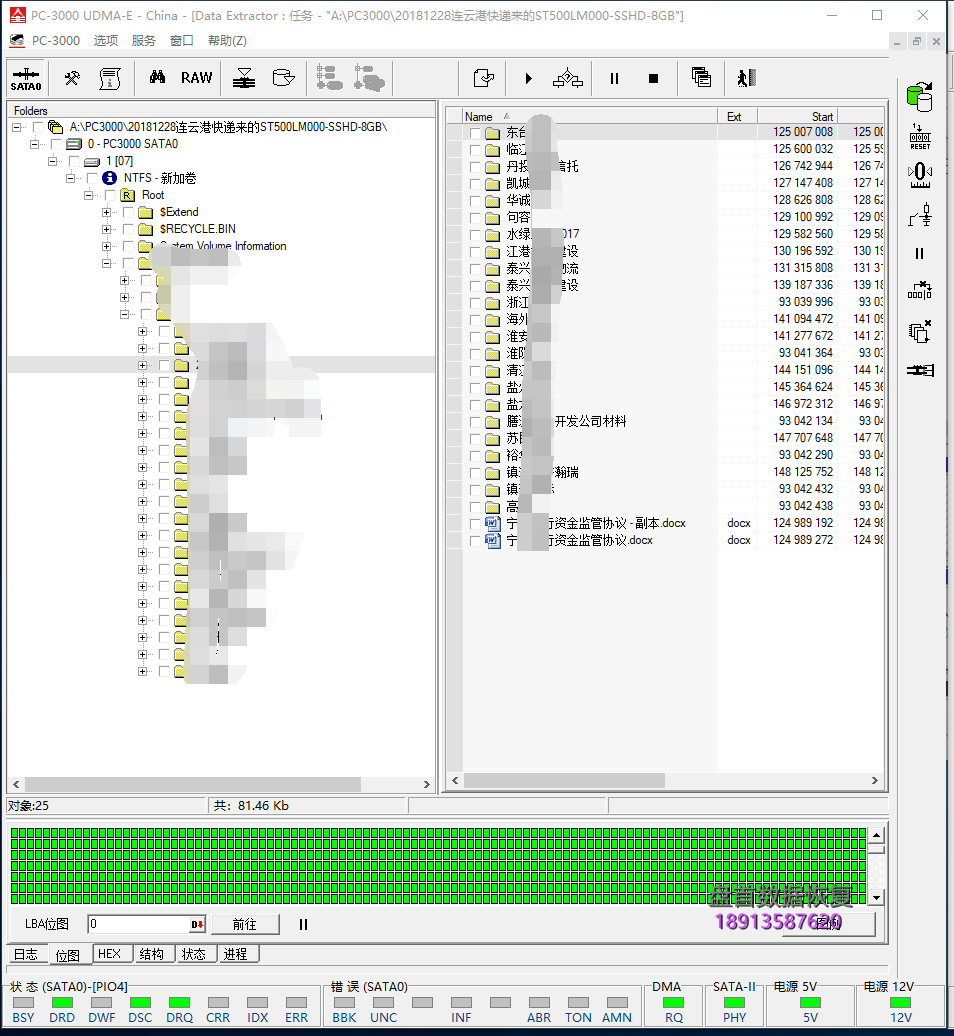
Task: Open the binoculars search tool
Action: tap(157, 78)
